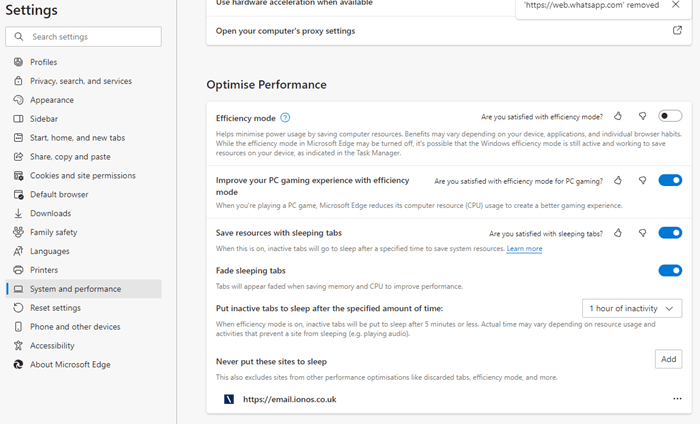Click the https://email.ionos.co.uk entry
Viewport: 700px width, 424px height.
coord(289,399)
